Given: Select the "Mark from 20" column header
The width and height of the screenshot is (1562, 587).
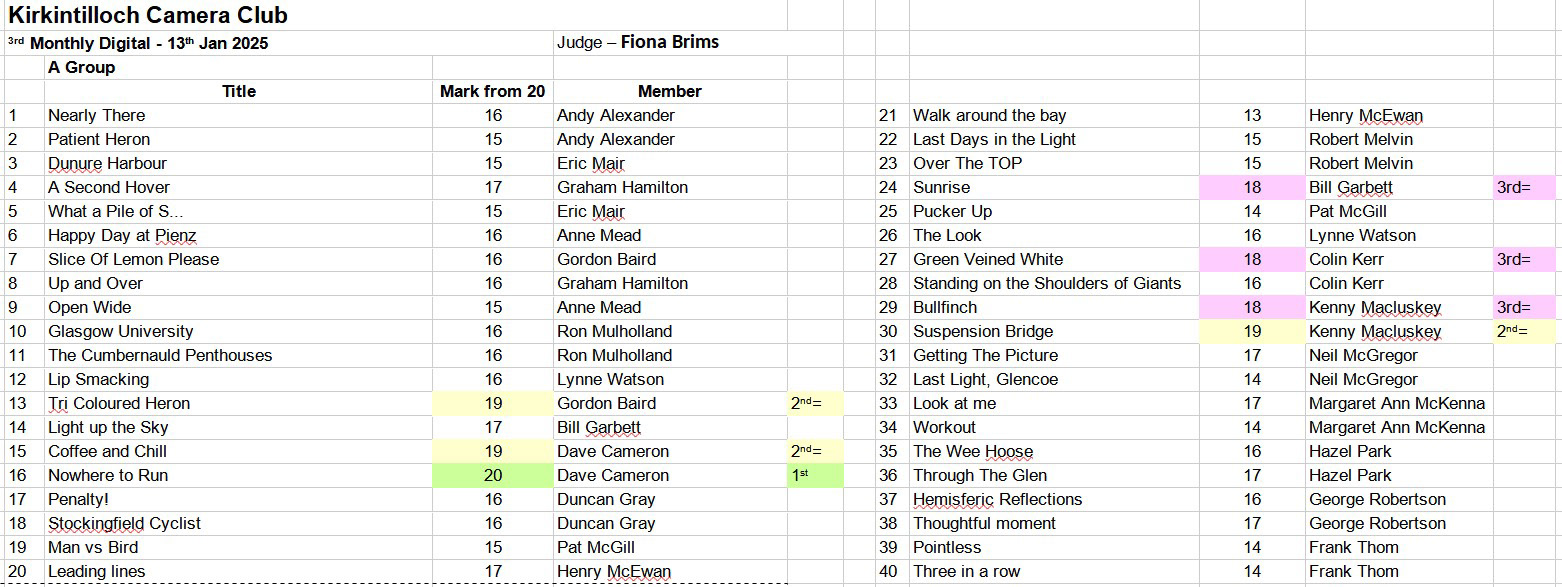Looking at the screenshot, I should pos(492,91).
